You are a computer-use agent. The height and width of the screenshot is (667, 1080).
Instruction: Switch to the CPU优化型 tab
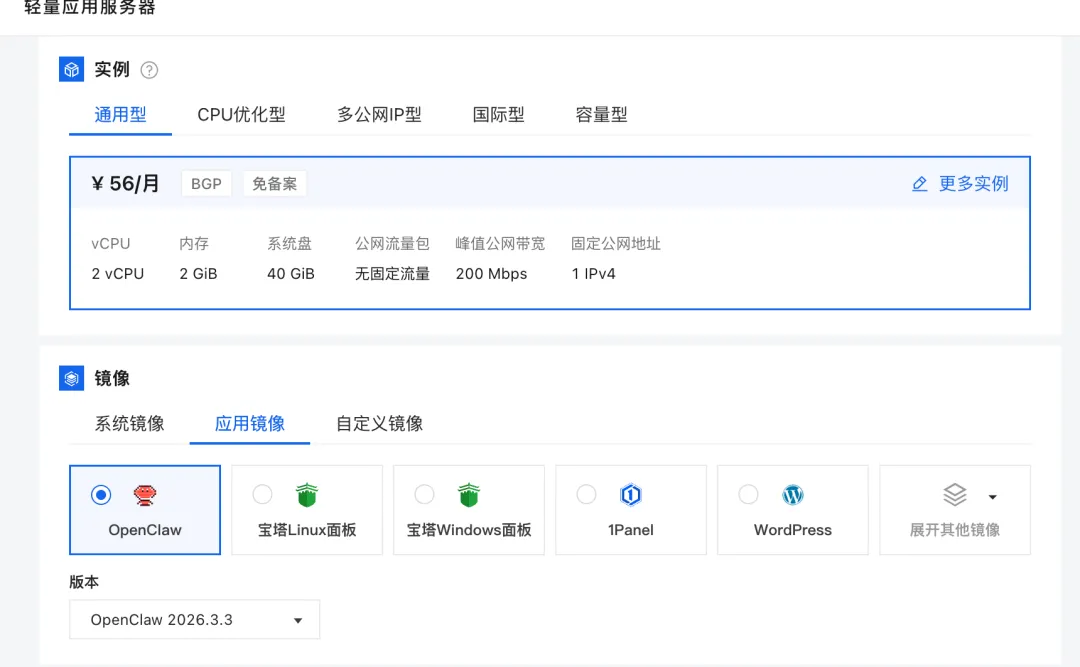tap(241, 114)
